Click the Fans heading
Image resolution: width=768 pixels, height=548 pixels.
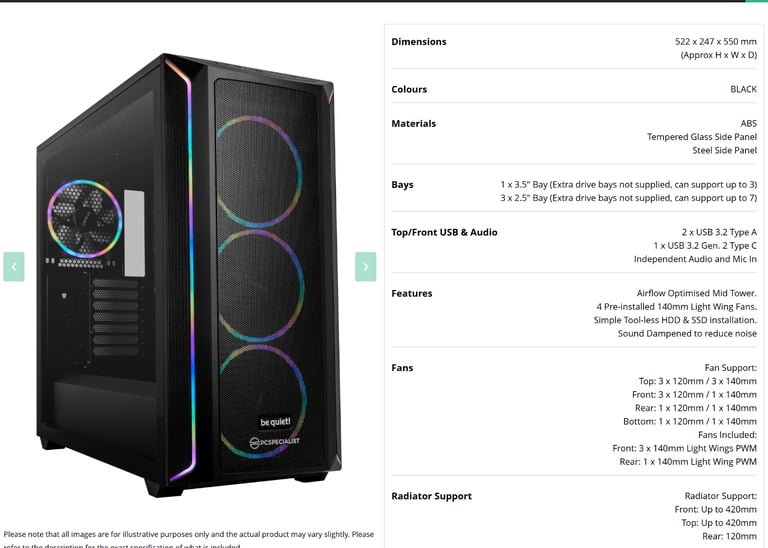[x=402, y=368]
